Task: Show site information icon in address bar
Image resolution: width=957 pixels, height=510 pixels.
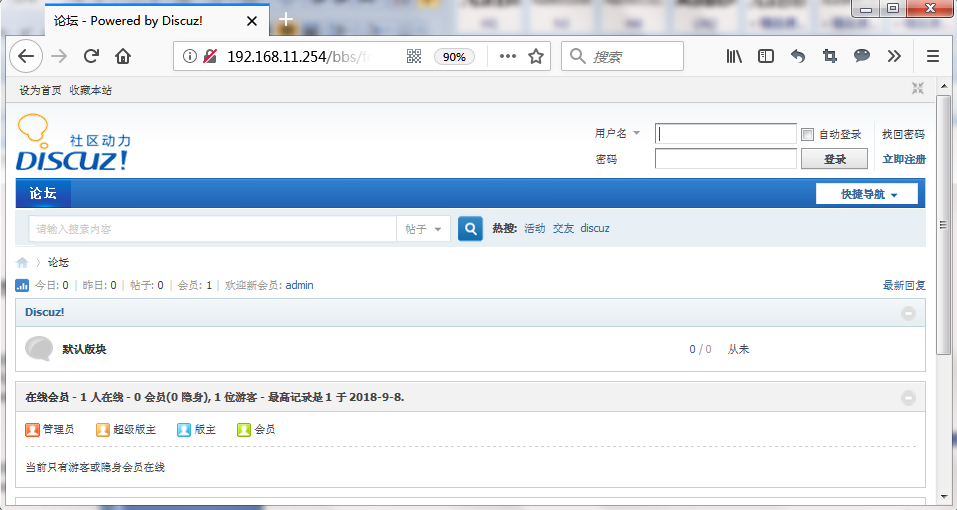Action: 190,56
